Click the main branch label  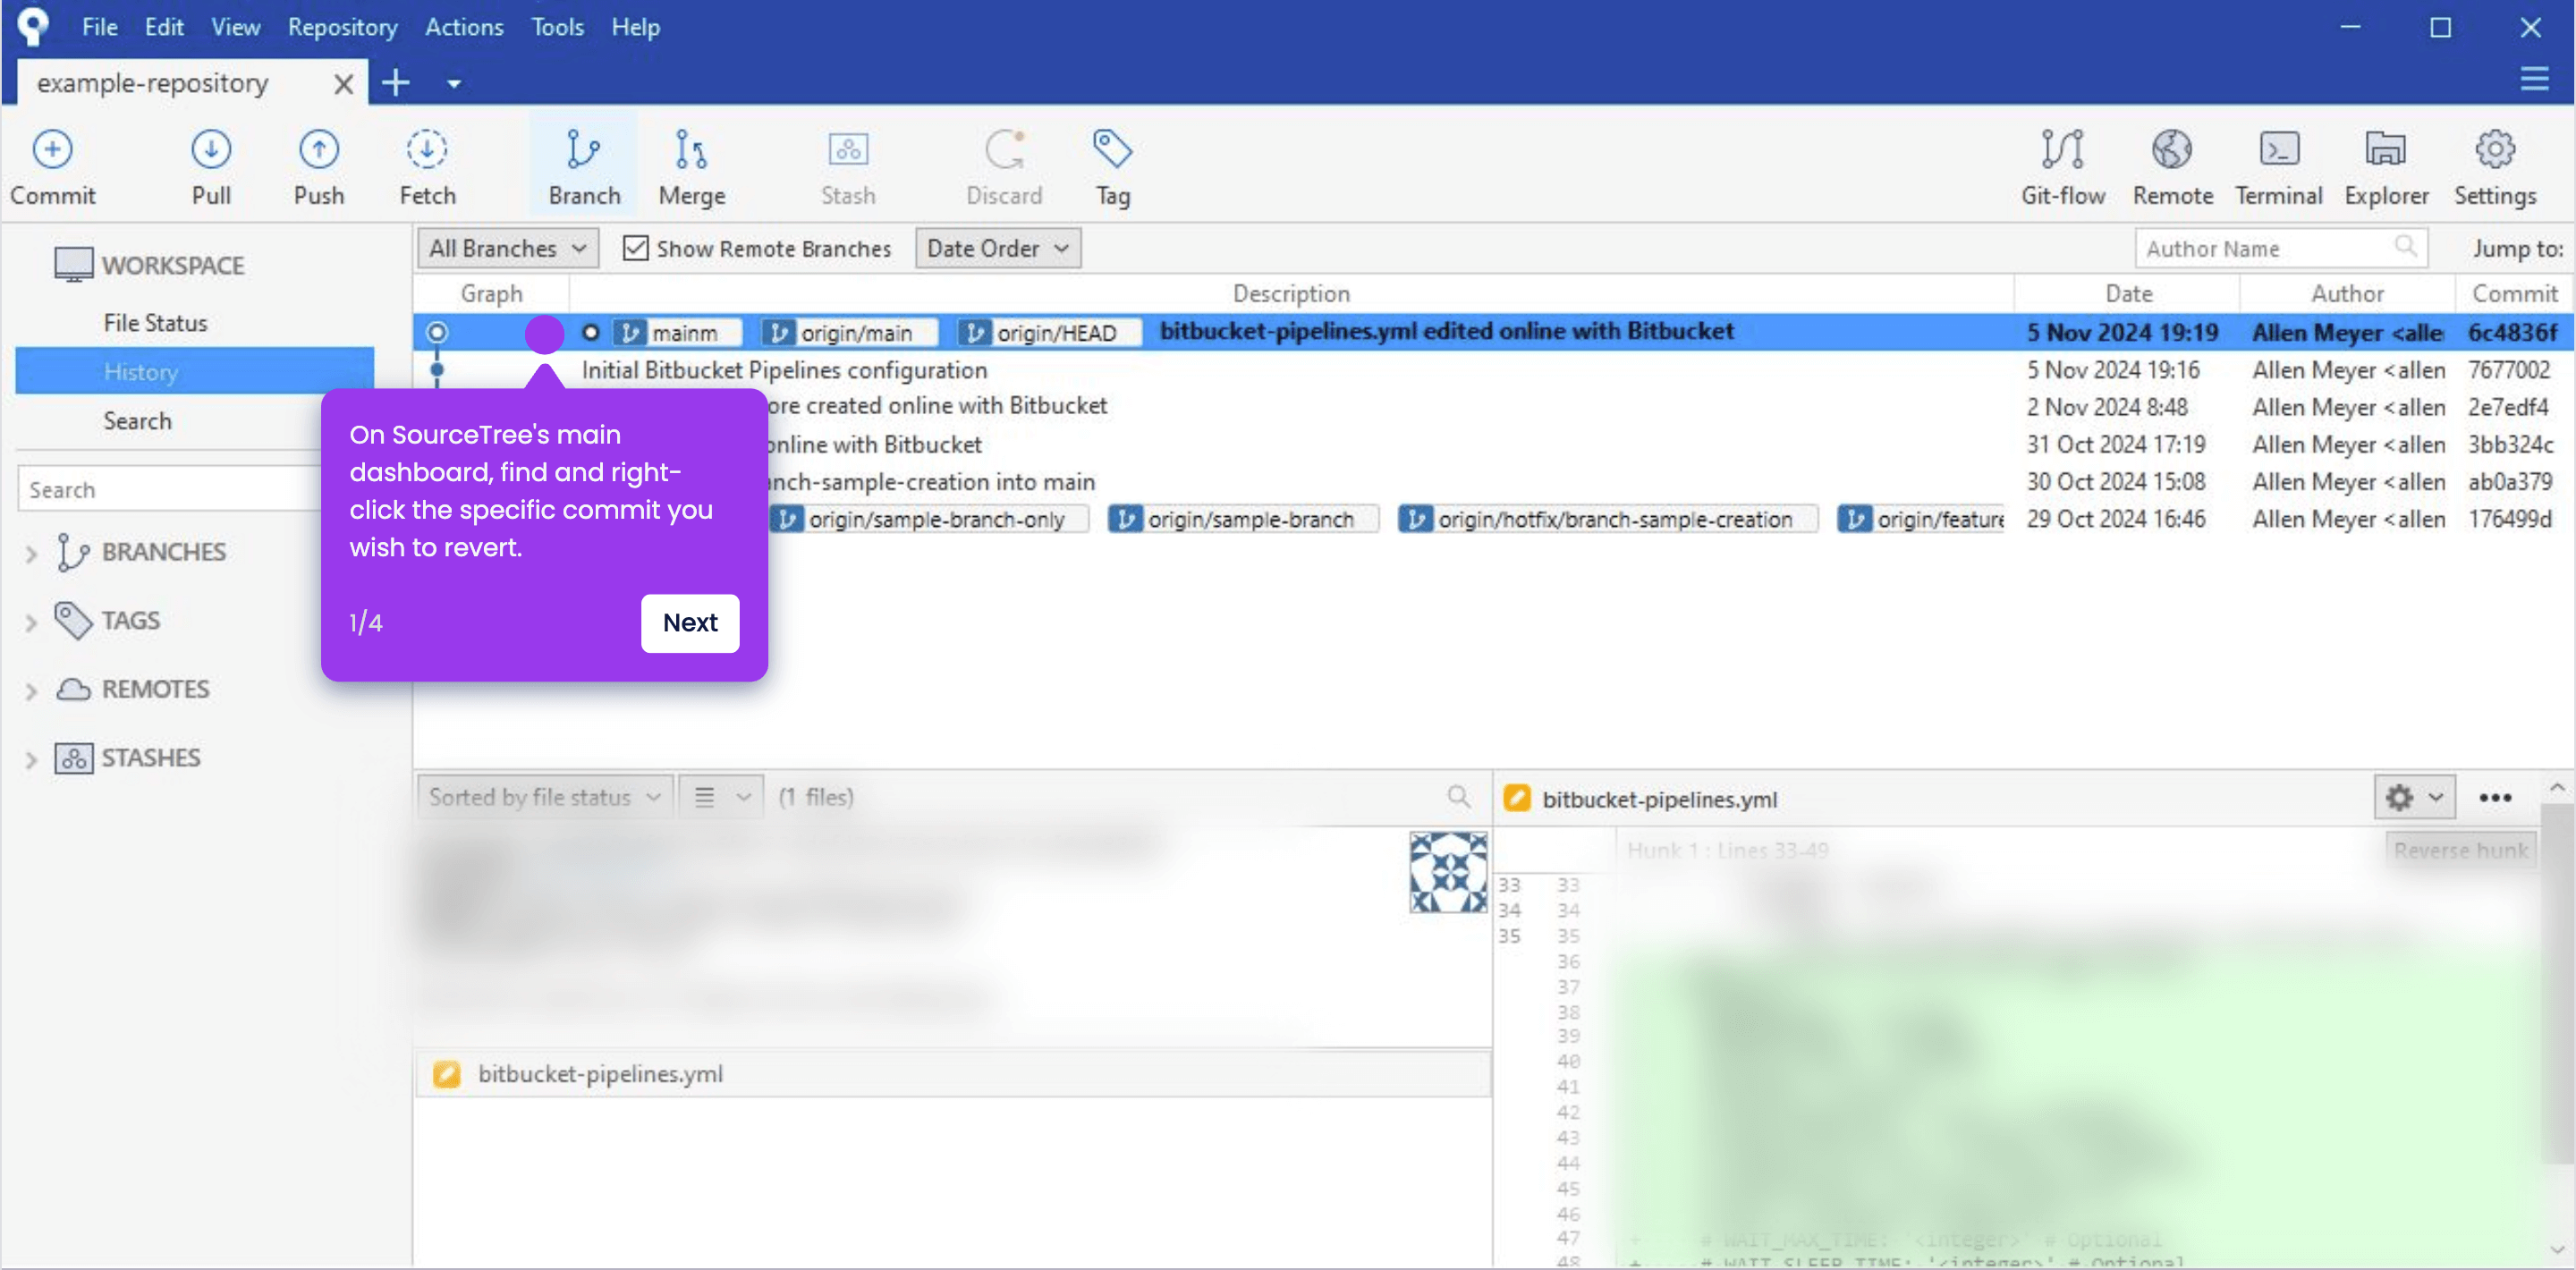click(676, 332)
